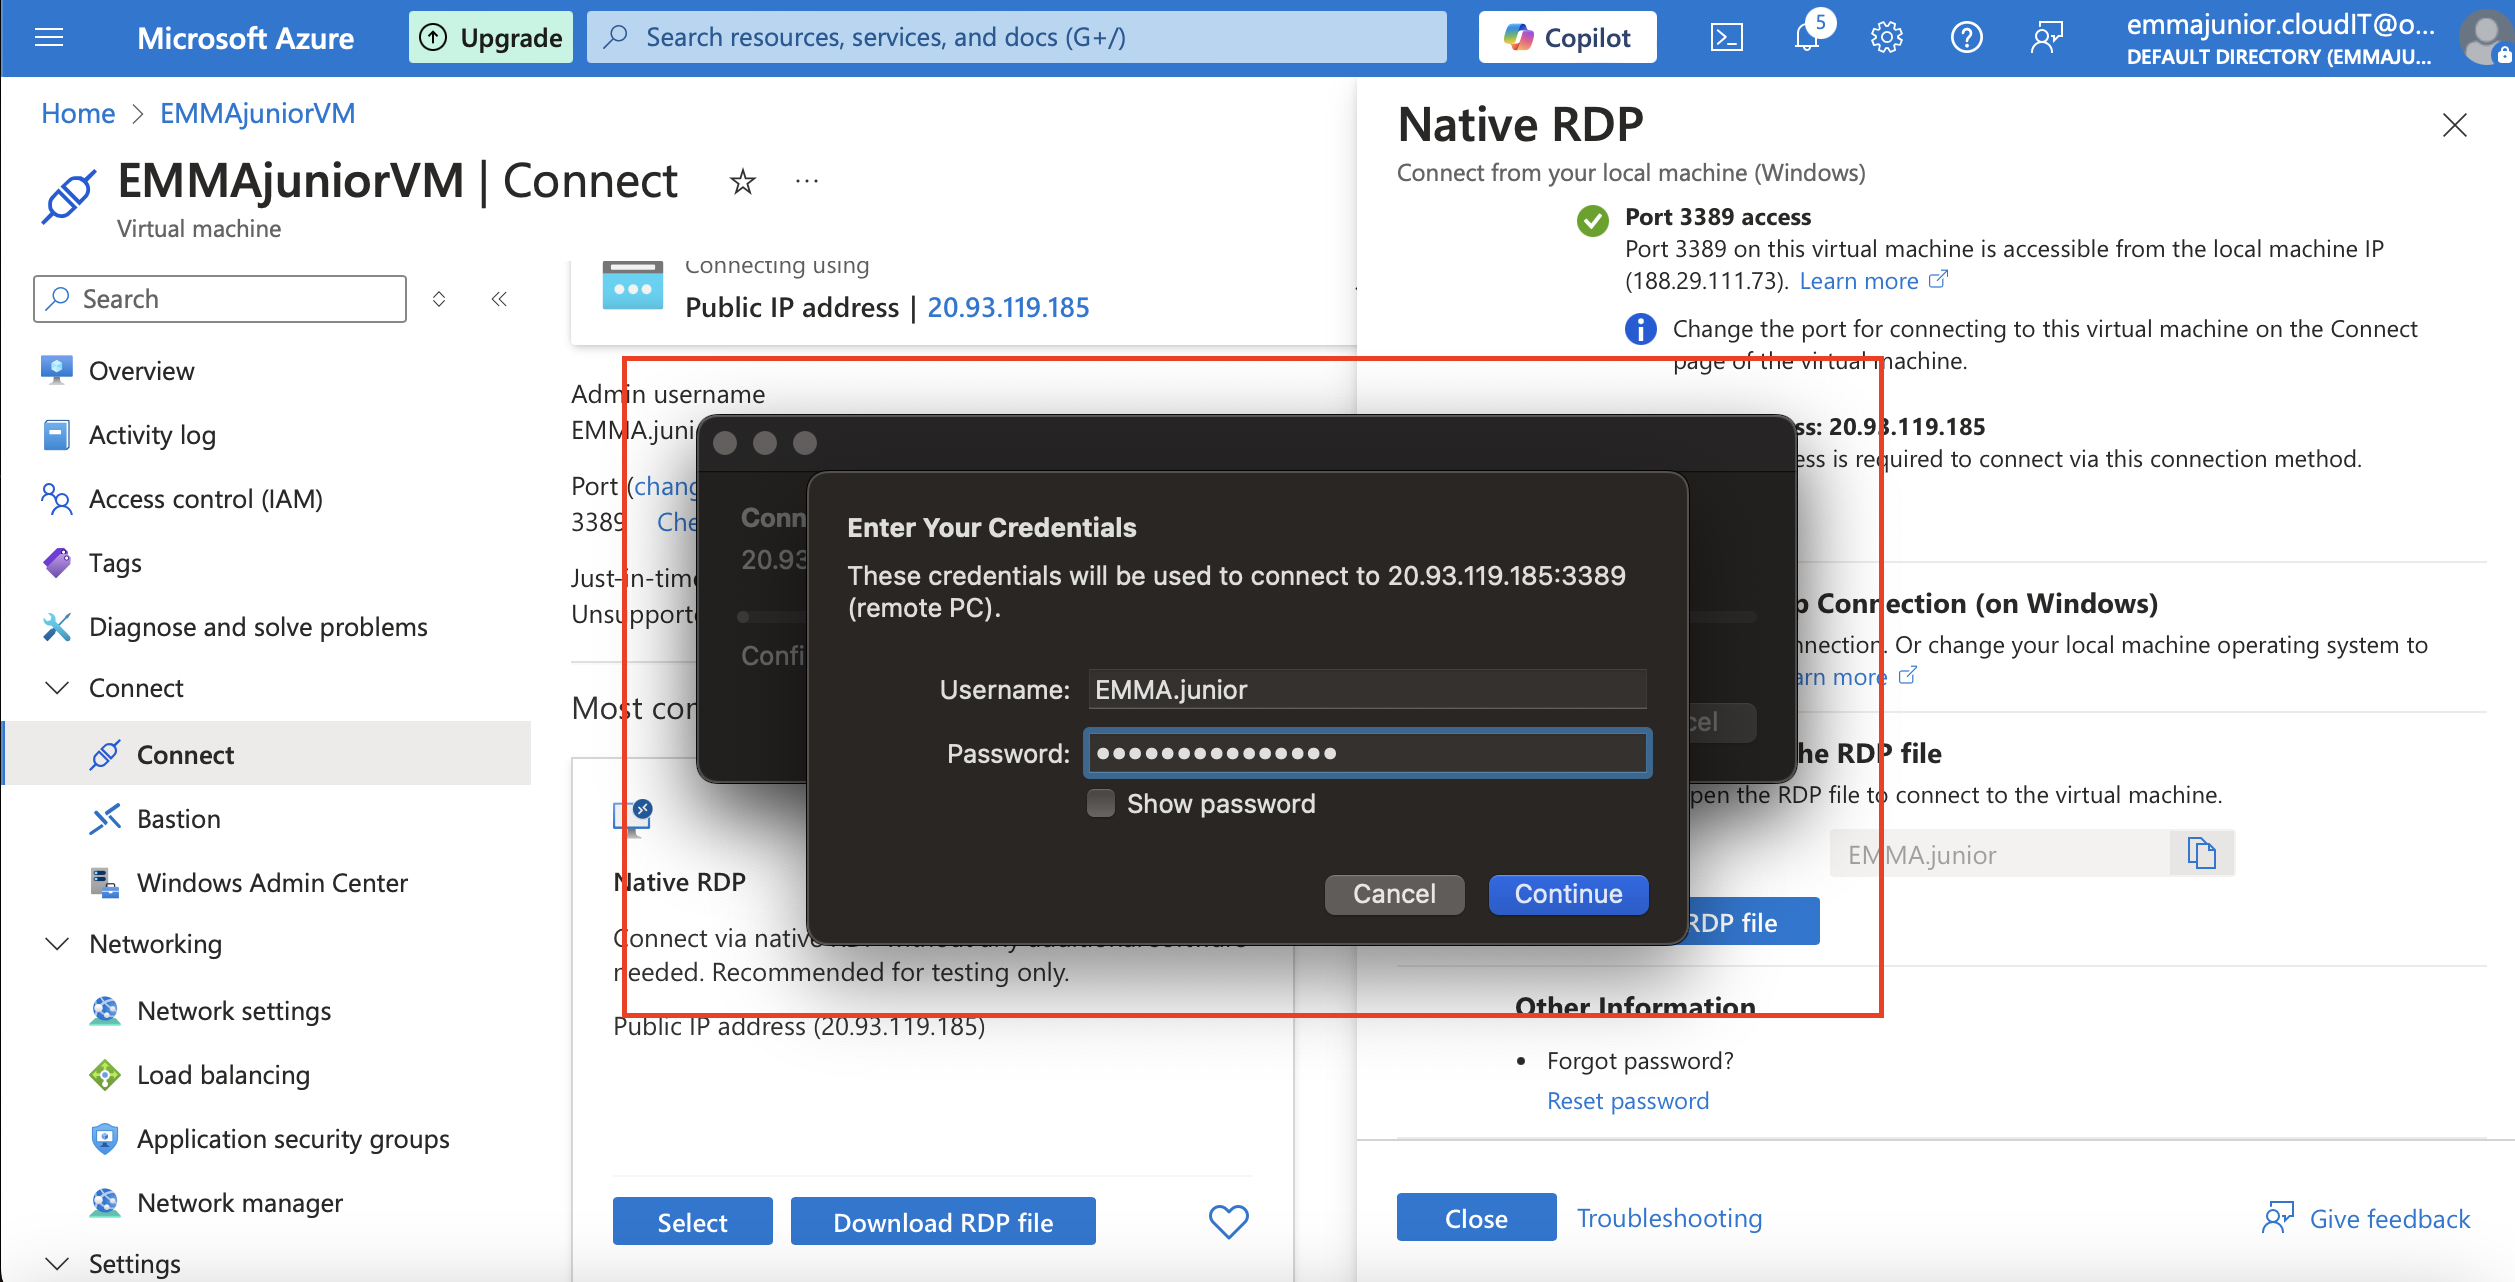Click the Password field in credentials dialog
Screen dimensions: 2515x1282
pyautogui.click(x=1367, y=753)
